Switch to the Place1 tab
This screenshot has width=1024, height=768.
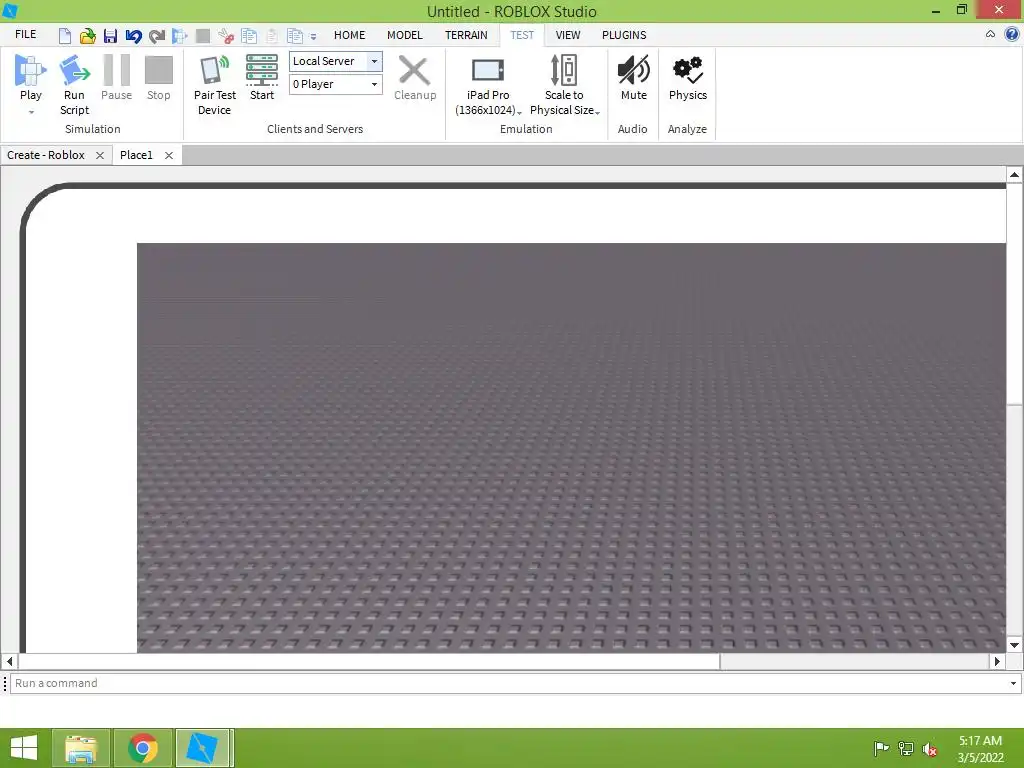(136, 155)
